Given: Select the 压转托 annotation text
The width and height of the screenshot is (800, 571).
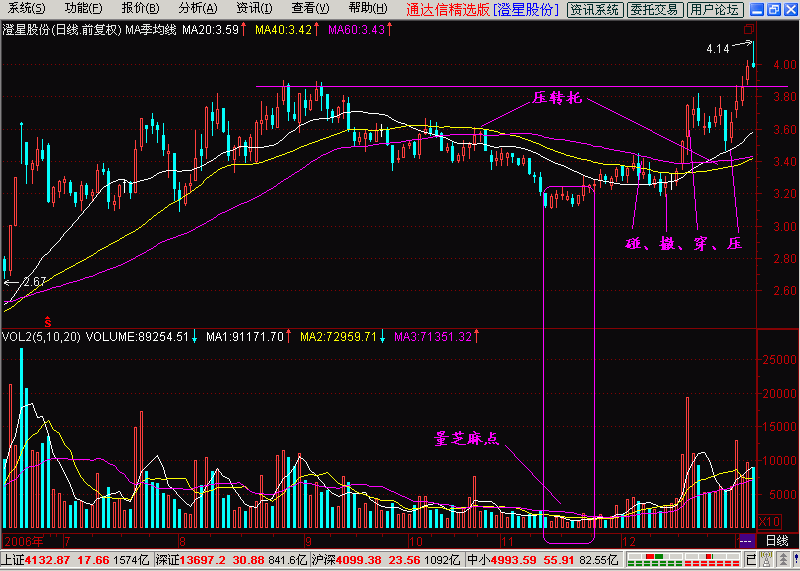Looking at the screenshot, I should click(x=554, y=99).
